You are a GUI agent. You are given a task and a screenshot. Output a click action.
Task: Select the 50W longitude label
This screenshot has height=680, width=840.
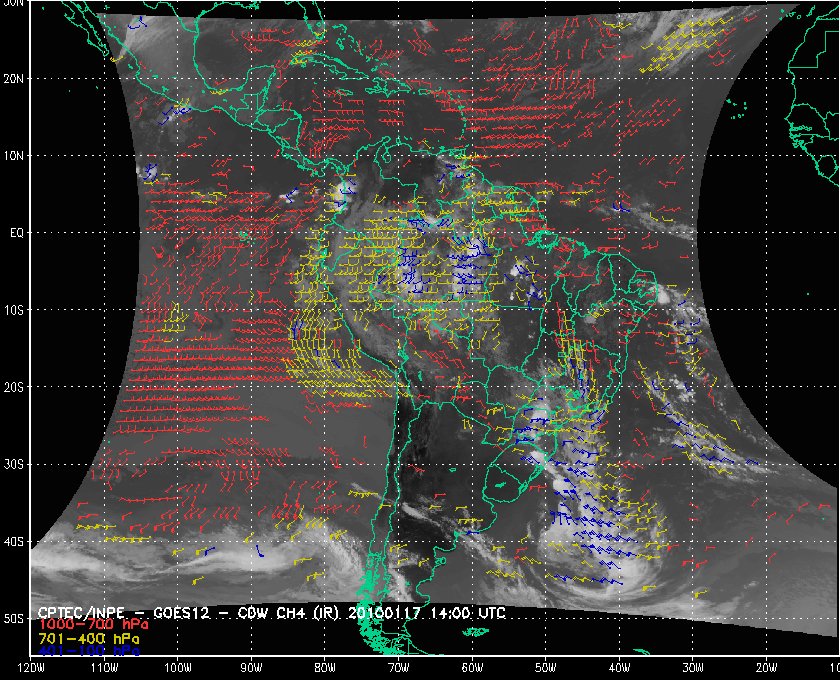coord(545,668)
